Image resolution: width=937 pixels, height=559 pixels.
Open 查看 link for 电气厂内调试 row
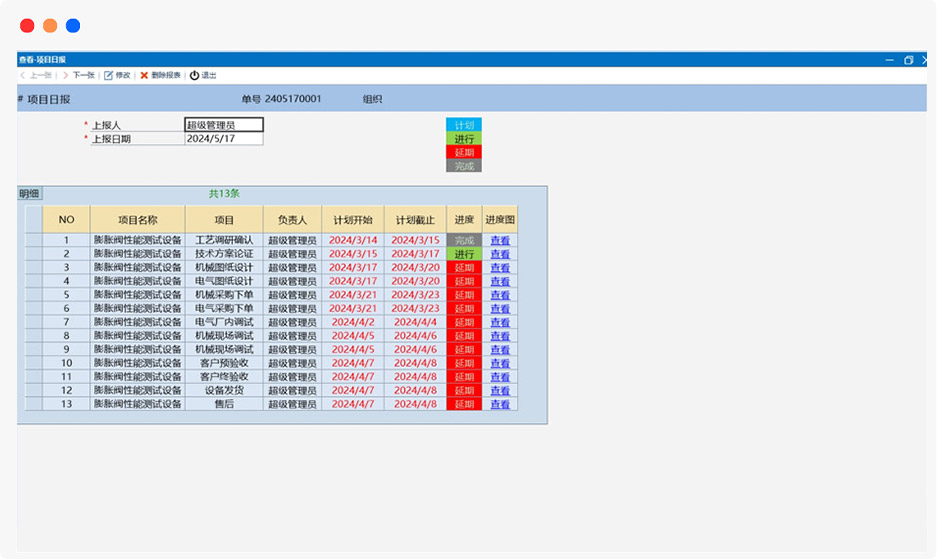[x=500, y=322]
